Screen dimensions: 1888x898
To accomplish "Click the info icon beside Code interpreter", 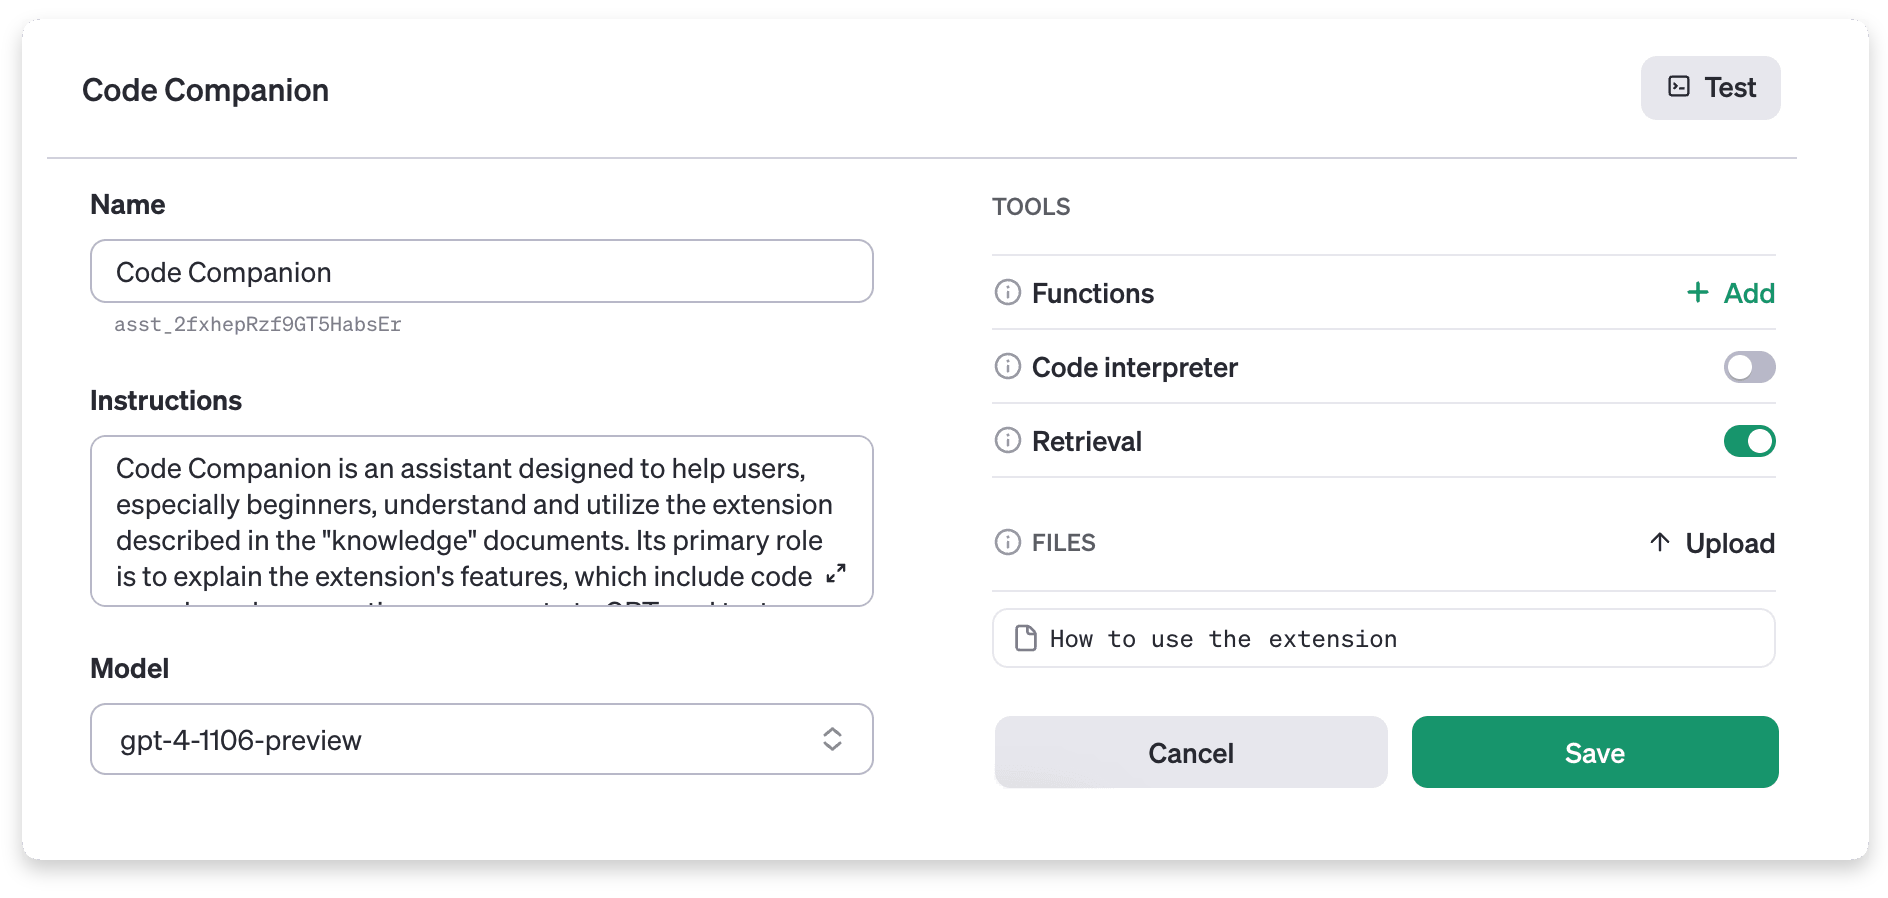I will (1007, 366).
